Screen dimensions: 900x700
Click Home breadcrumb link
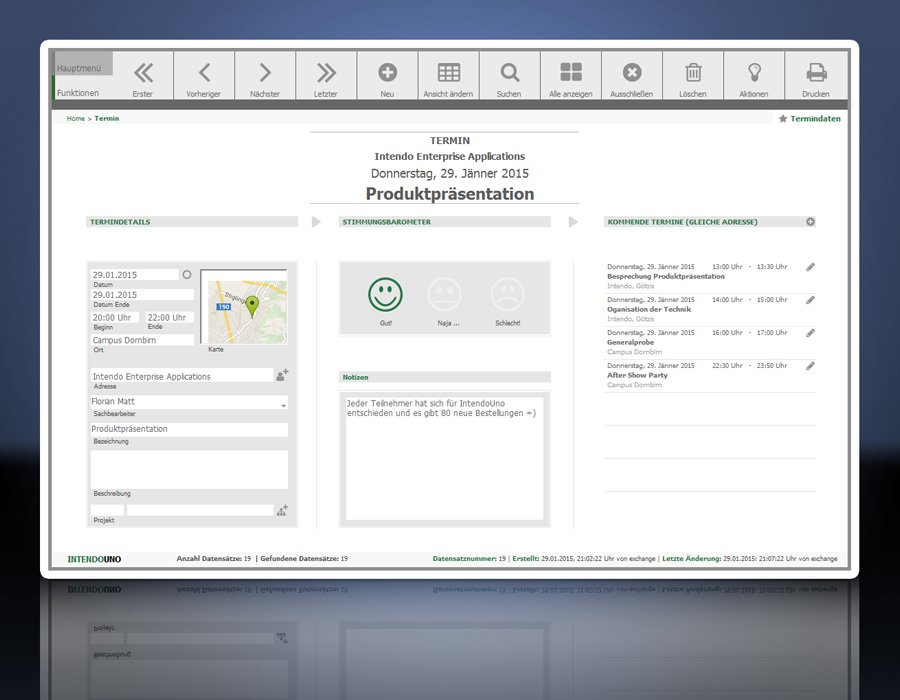(x=75, y=119)
